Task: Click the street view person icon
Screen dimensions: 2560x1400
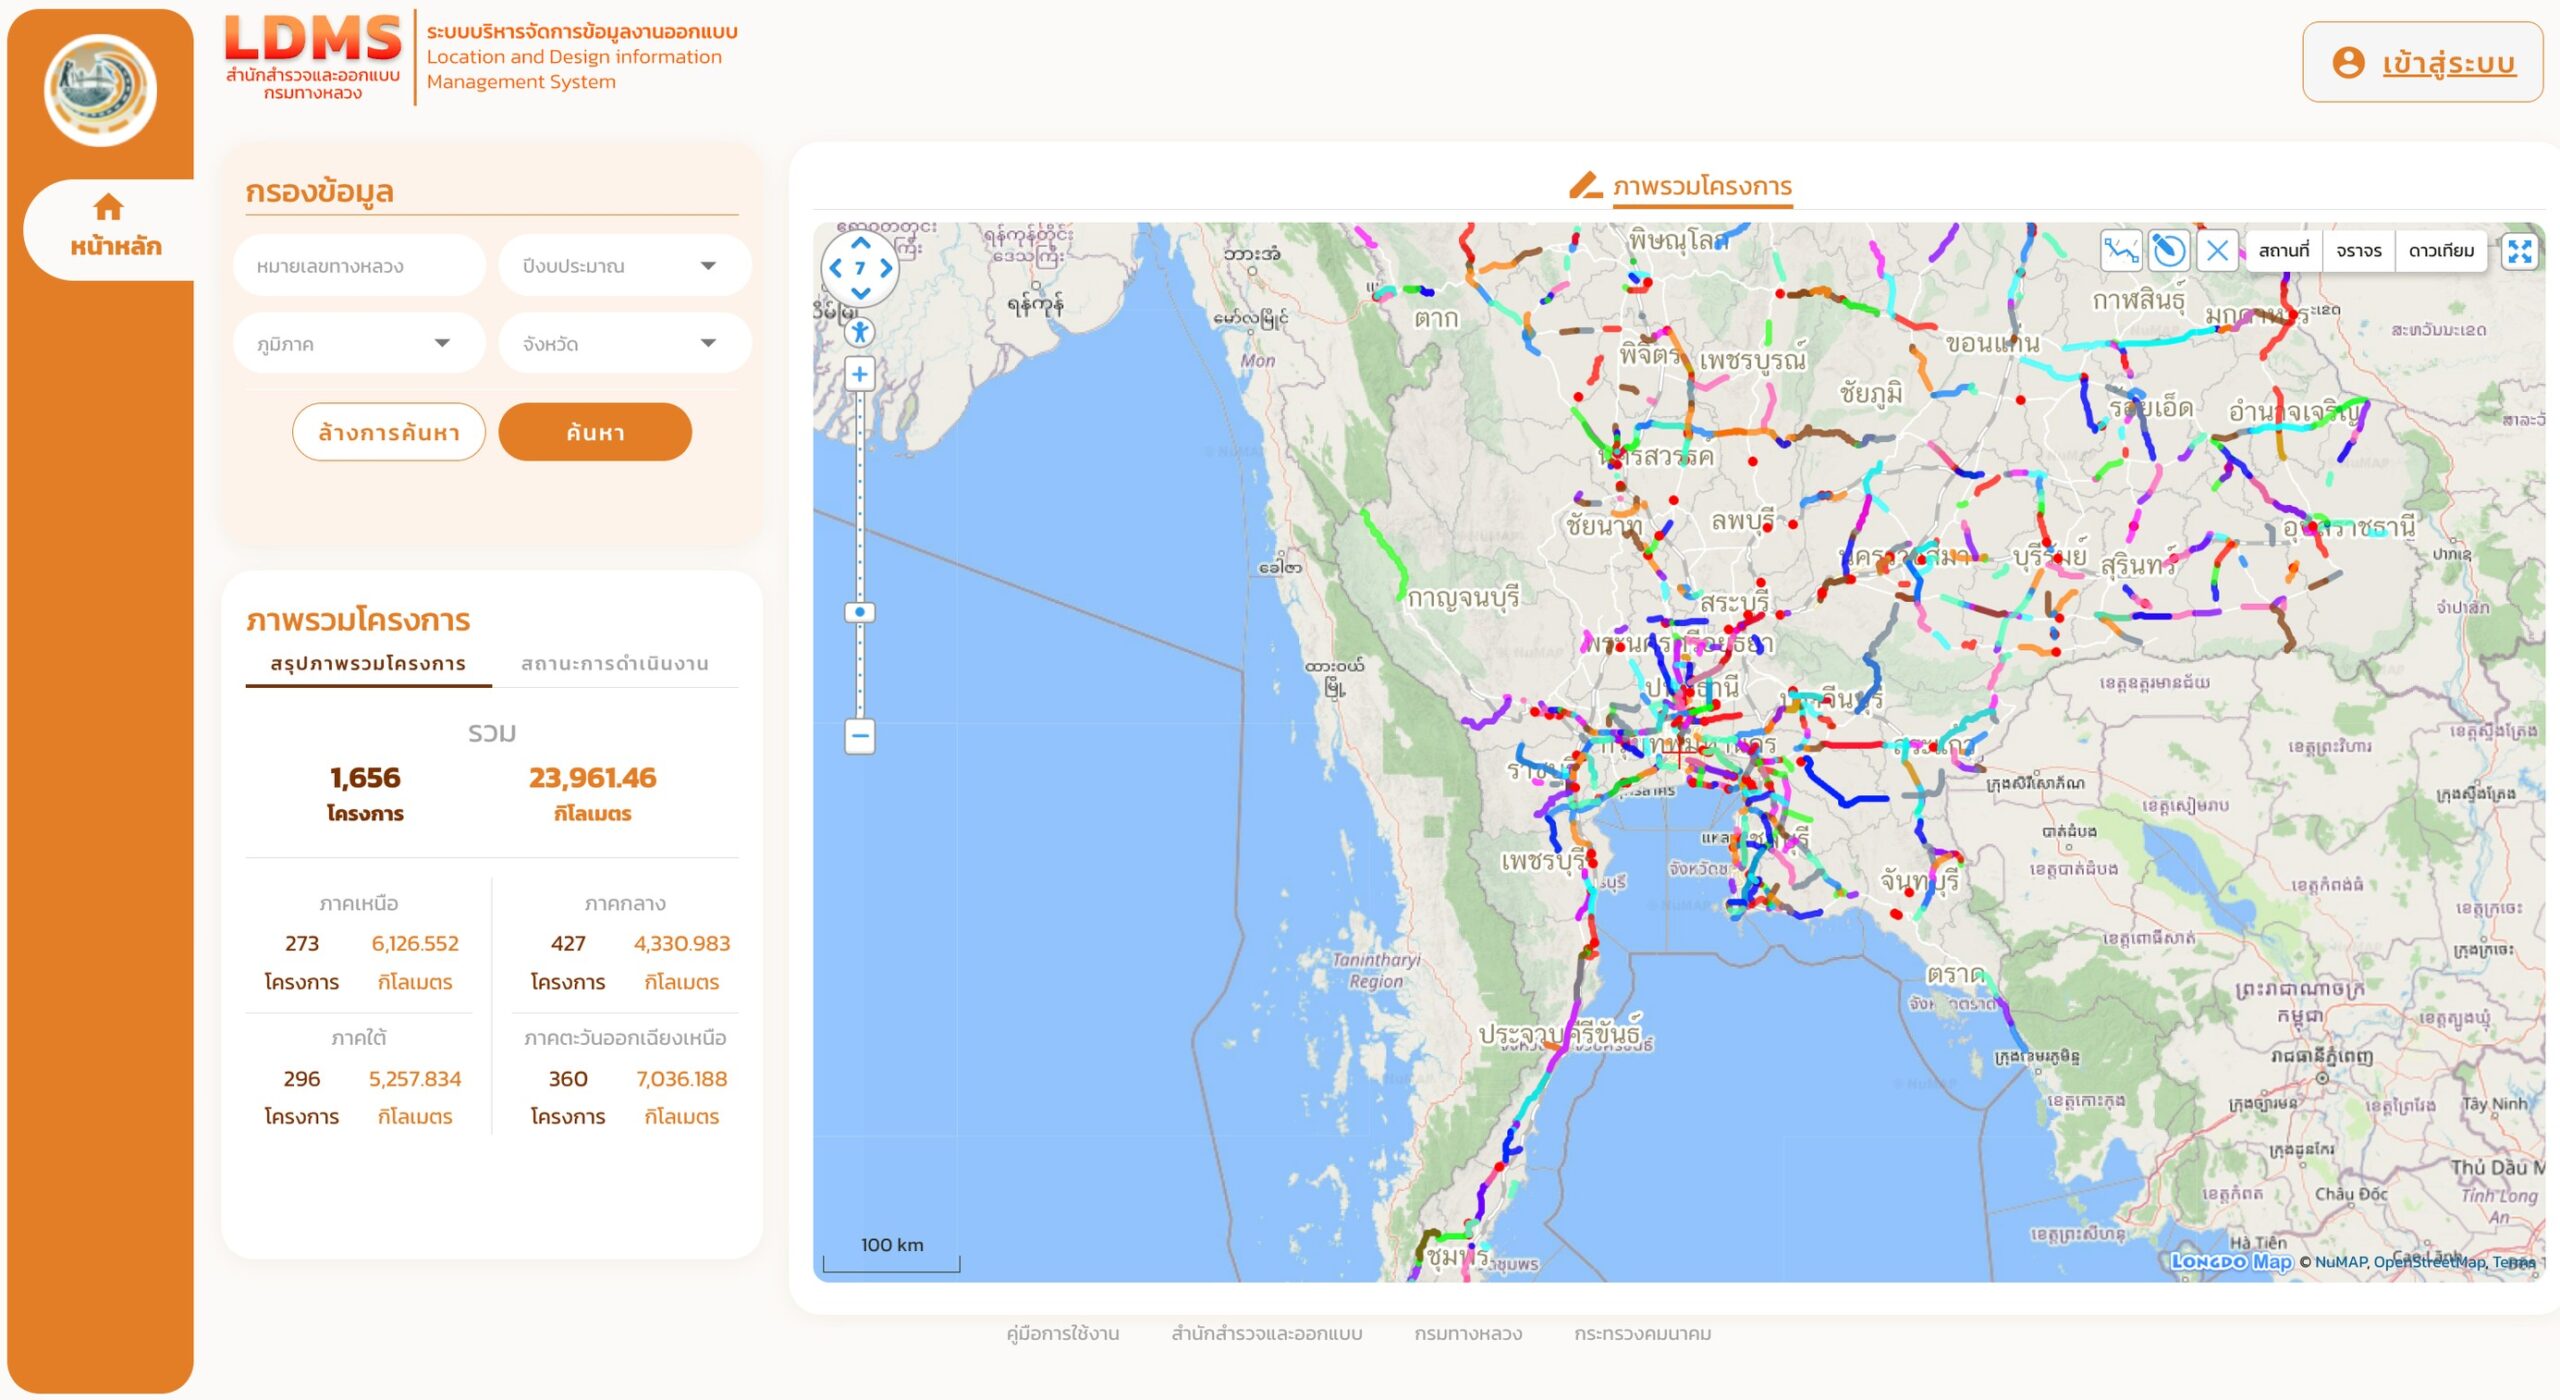Action: pos(860,332)
